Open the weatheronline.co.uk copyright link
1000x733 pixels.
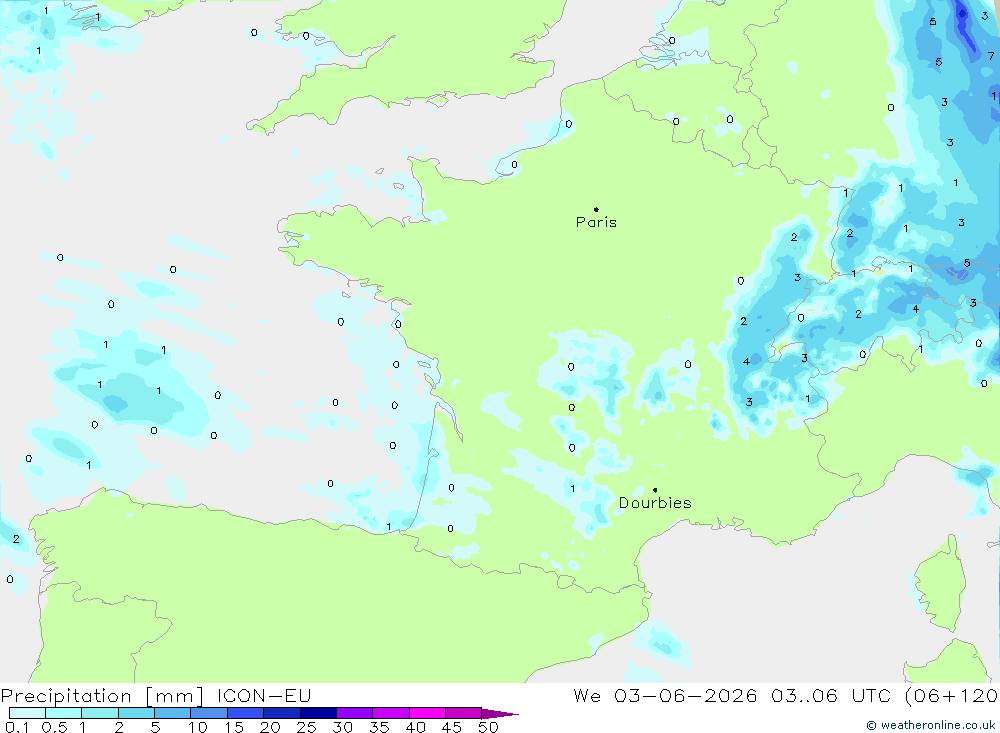(930, 725)
